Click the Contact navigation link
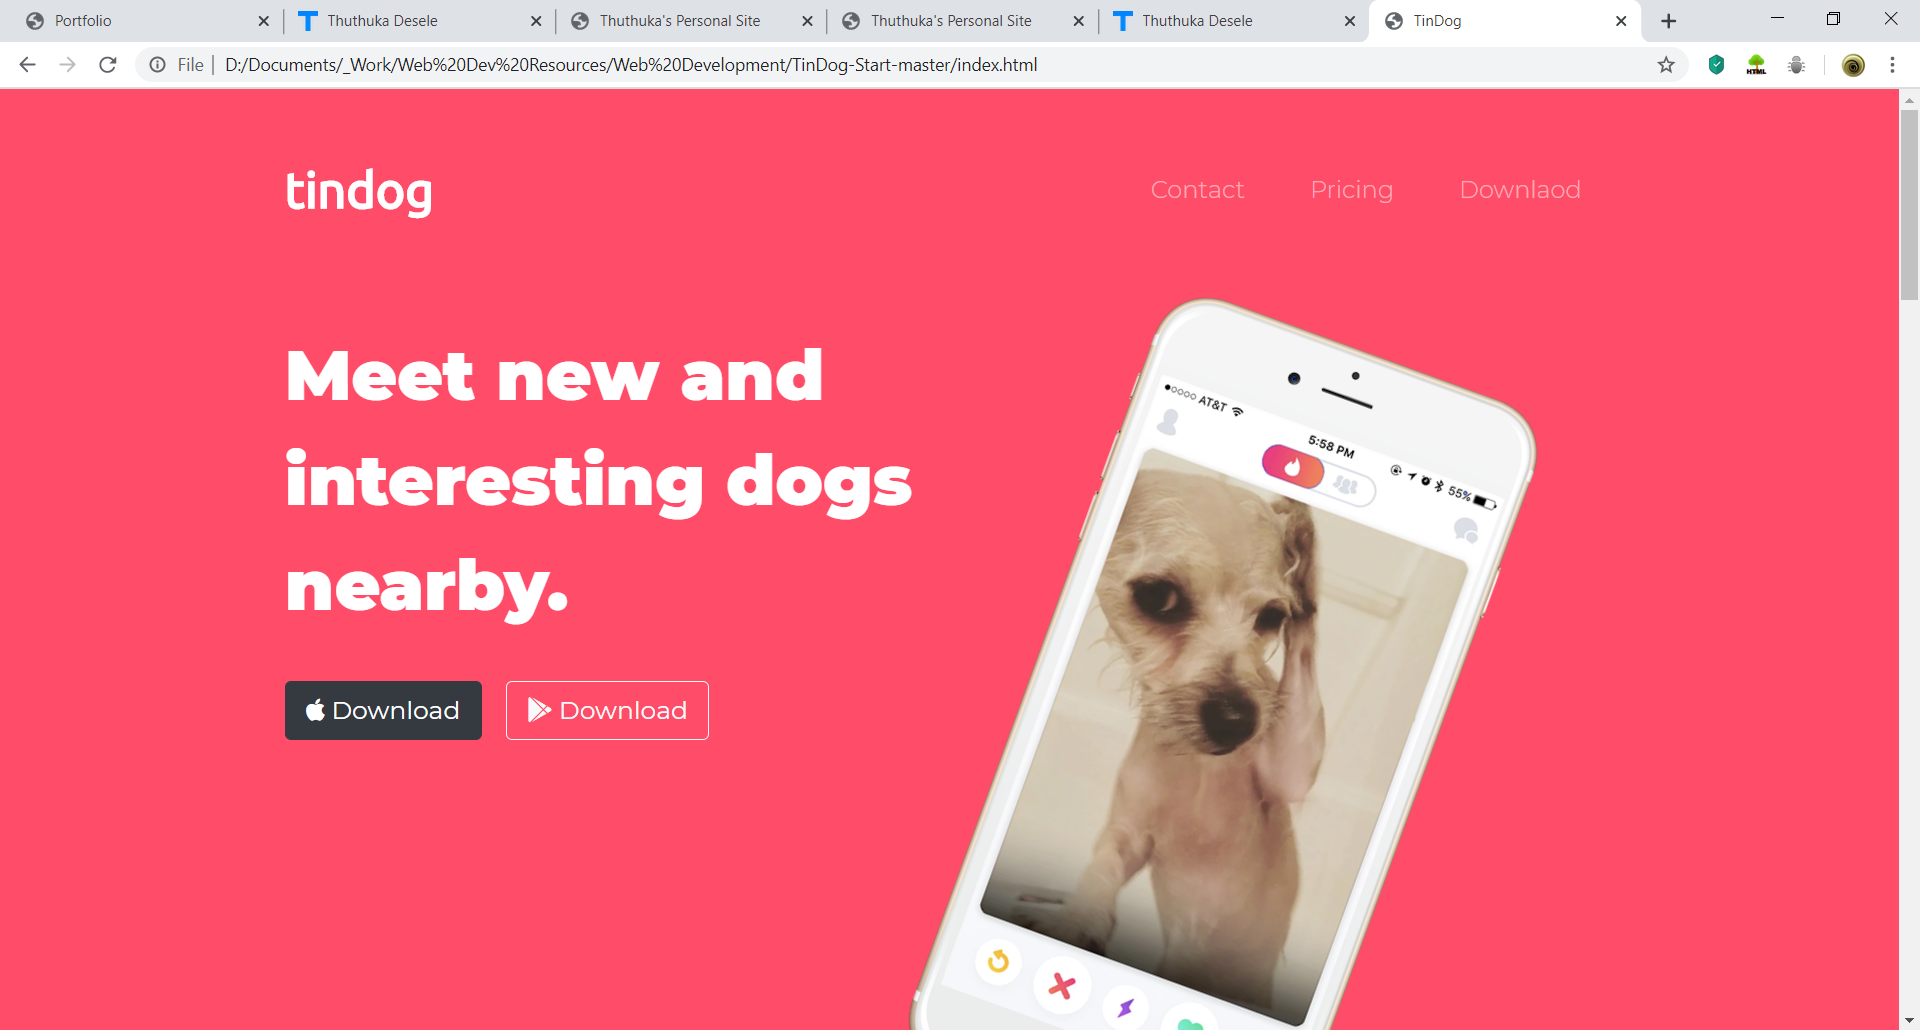The width and height of the screenshot is (1920, 1030). (x=1197, y=190)
